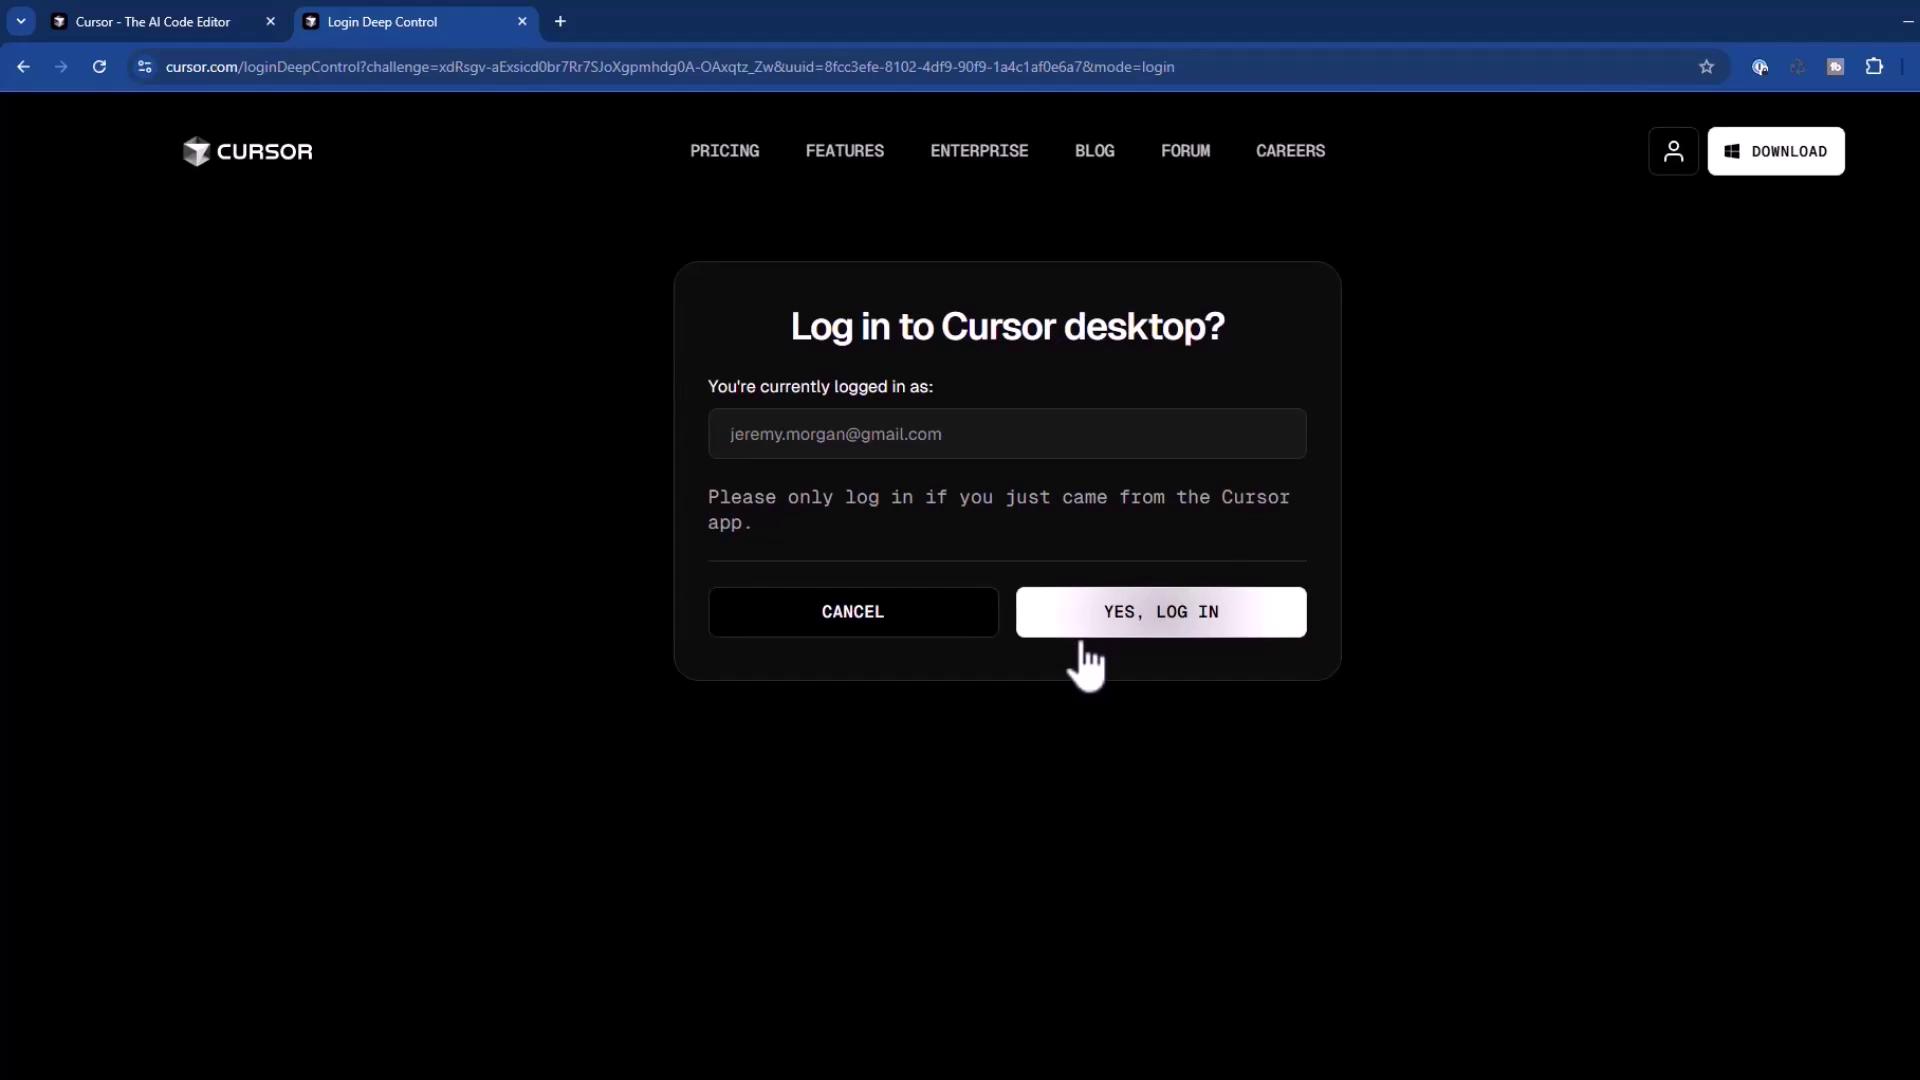
Task: Visit the Blog link
Action: coord(1094,151)
